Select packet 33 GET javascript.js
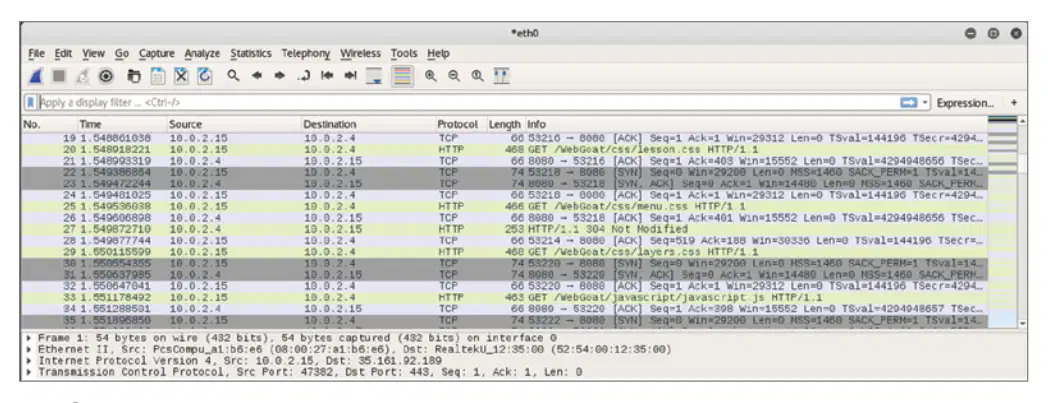The width and height of the screenshot is (1048, 403). point(505,297)
